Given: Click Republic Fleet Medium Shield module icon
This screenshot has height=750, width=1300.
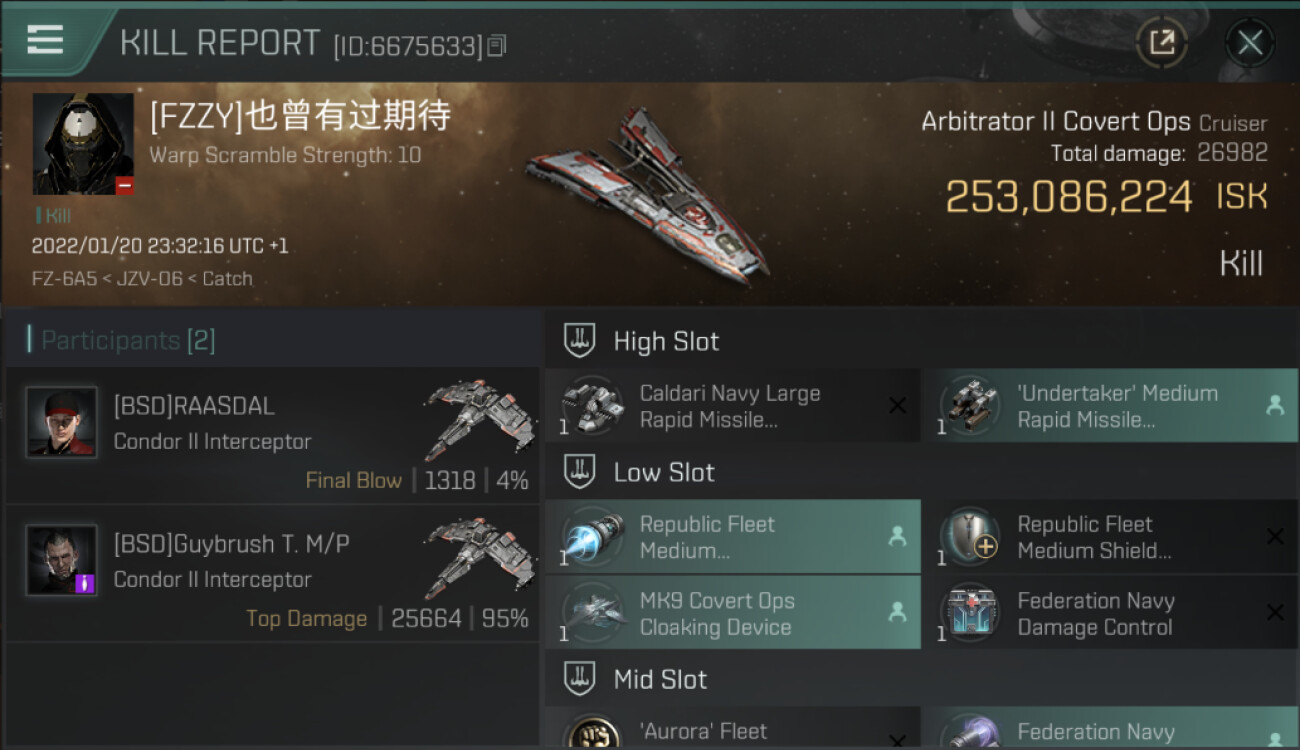Looking at the screenshot, I should point(970,537).
